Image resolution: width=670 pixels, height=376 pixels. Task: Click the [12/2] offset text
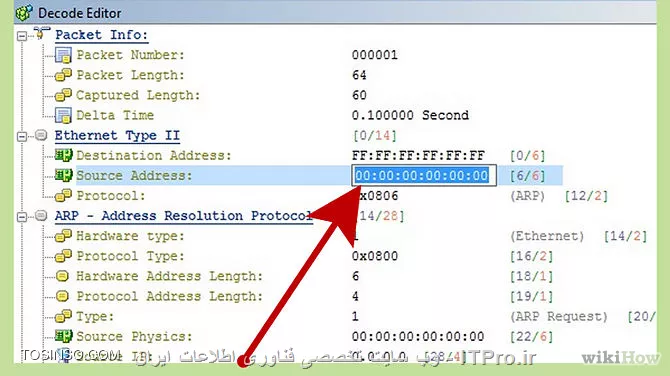coord(586,196)
